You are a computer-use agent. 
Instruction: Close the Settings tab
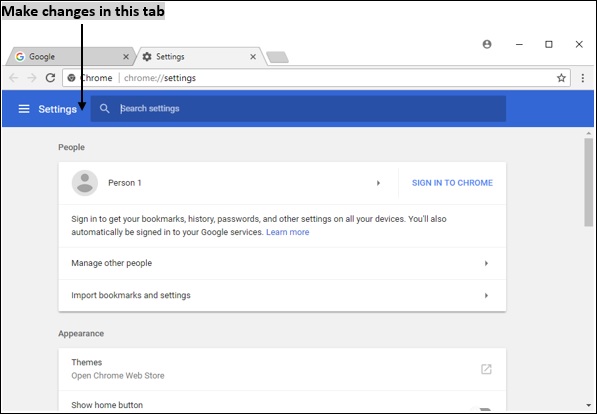[x=253, y=57]
